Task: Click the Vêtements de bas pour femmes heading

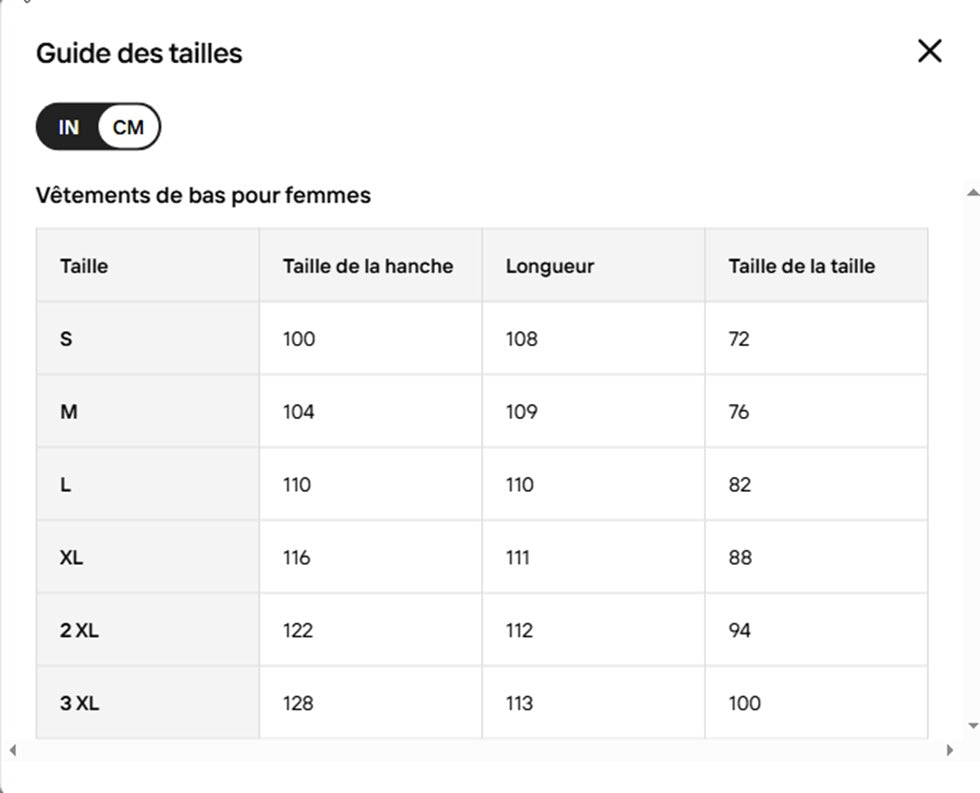Action: [203, 195]
